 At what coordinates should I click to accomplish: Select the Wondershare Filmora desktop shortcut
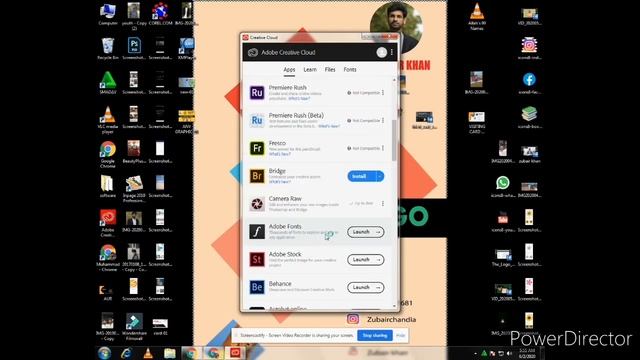[134, 327]
